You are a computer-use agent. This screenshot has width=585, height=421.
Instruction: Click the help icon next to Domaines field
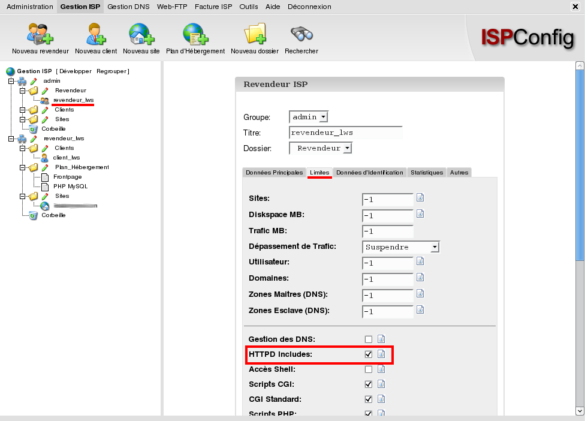[x=420, y=278]
